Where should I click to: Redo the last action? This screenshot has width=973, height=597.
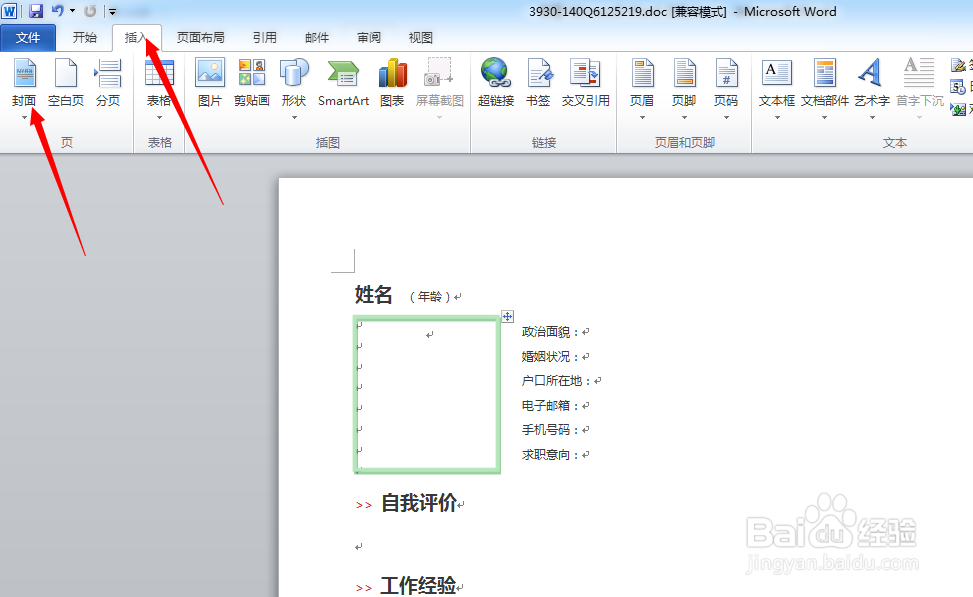point(90,11)
